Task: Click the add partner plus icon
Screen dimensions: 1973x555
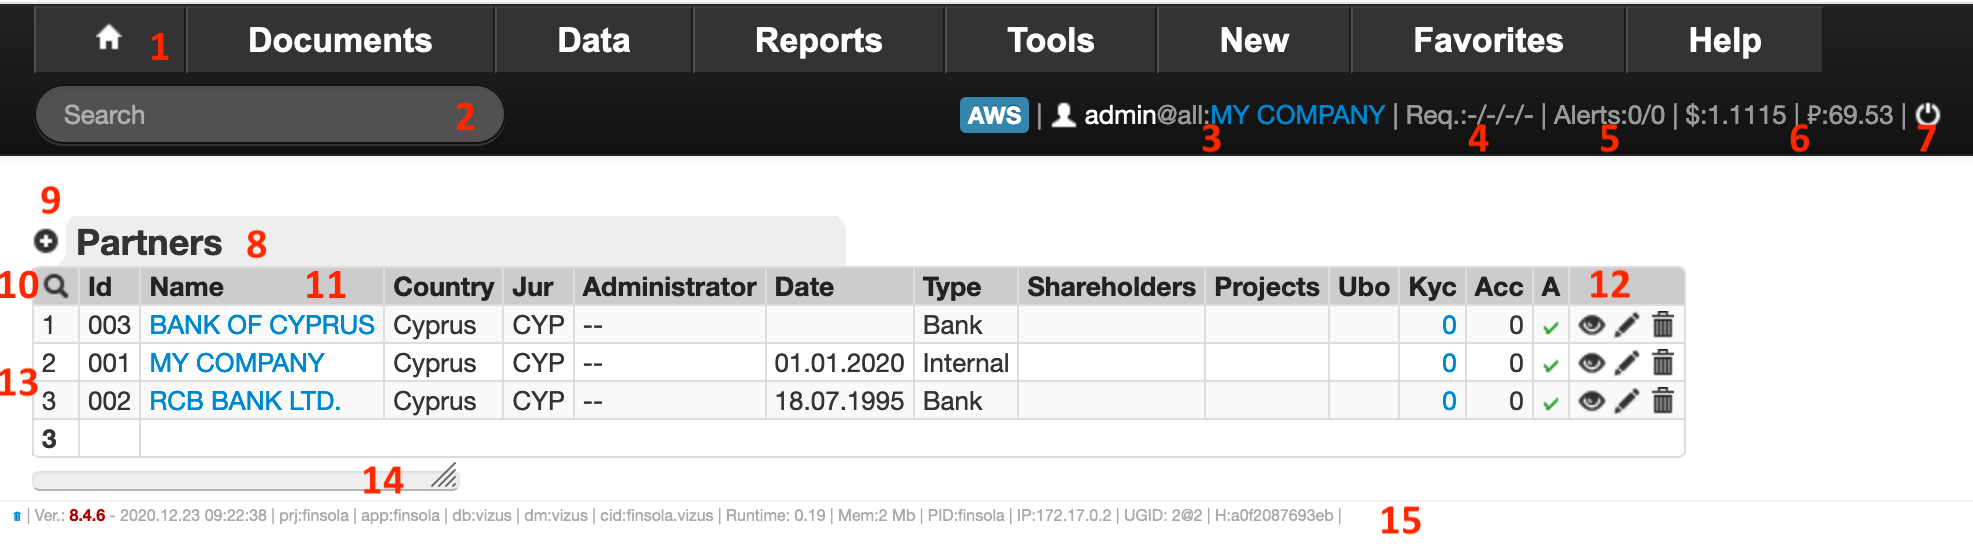Action: (46, 241)
